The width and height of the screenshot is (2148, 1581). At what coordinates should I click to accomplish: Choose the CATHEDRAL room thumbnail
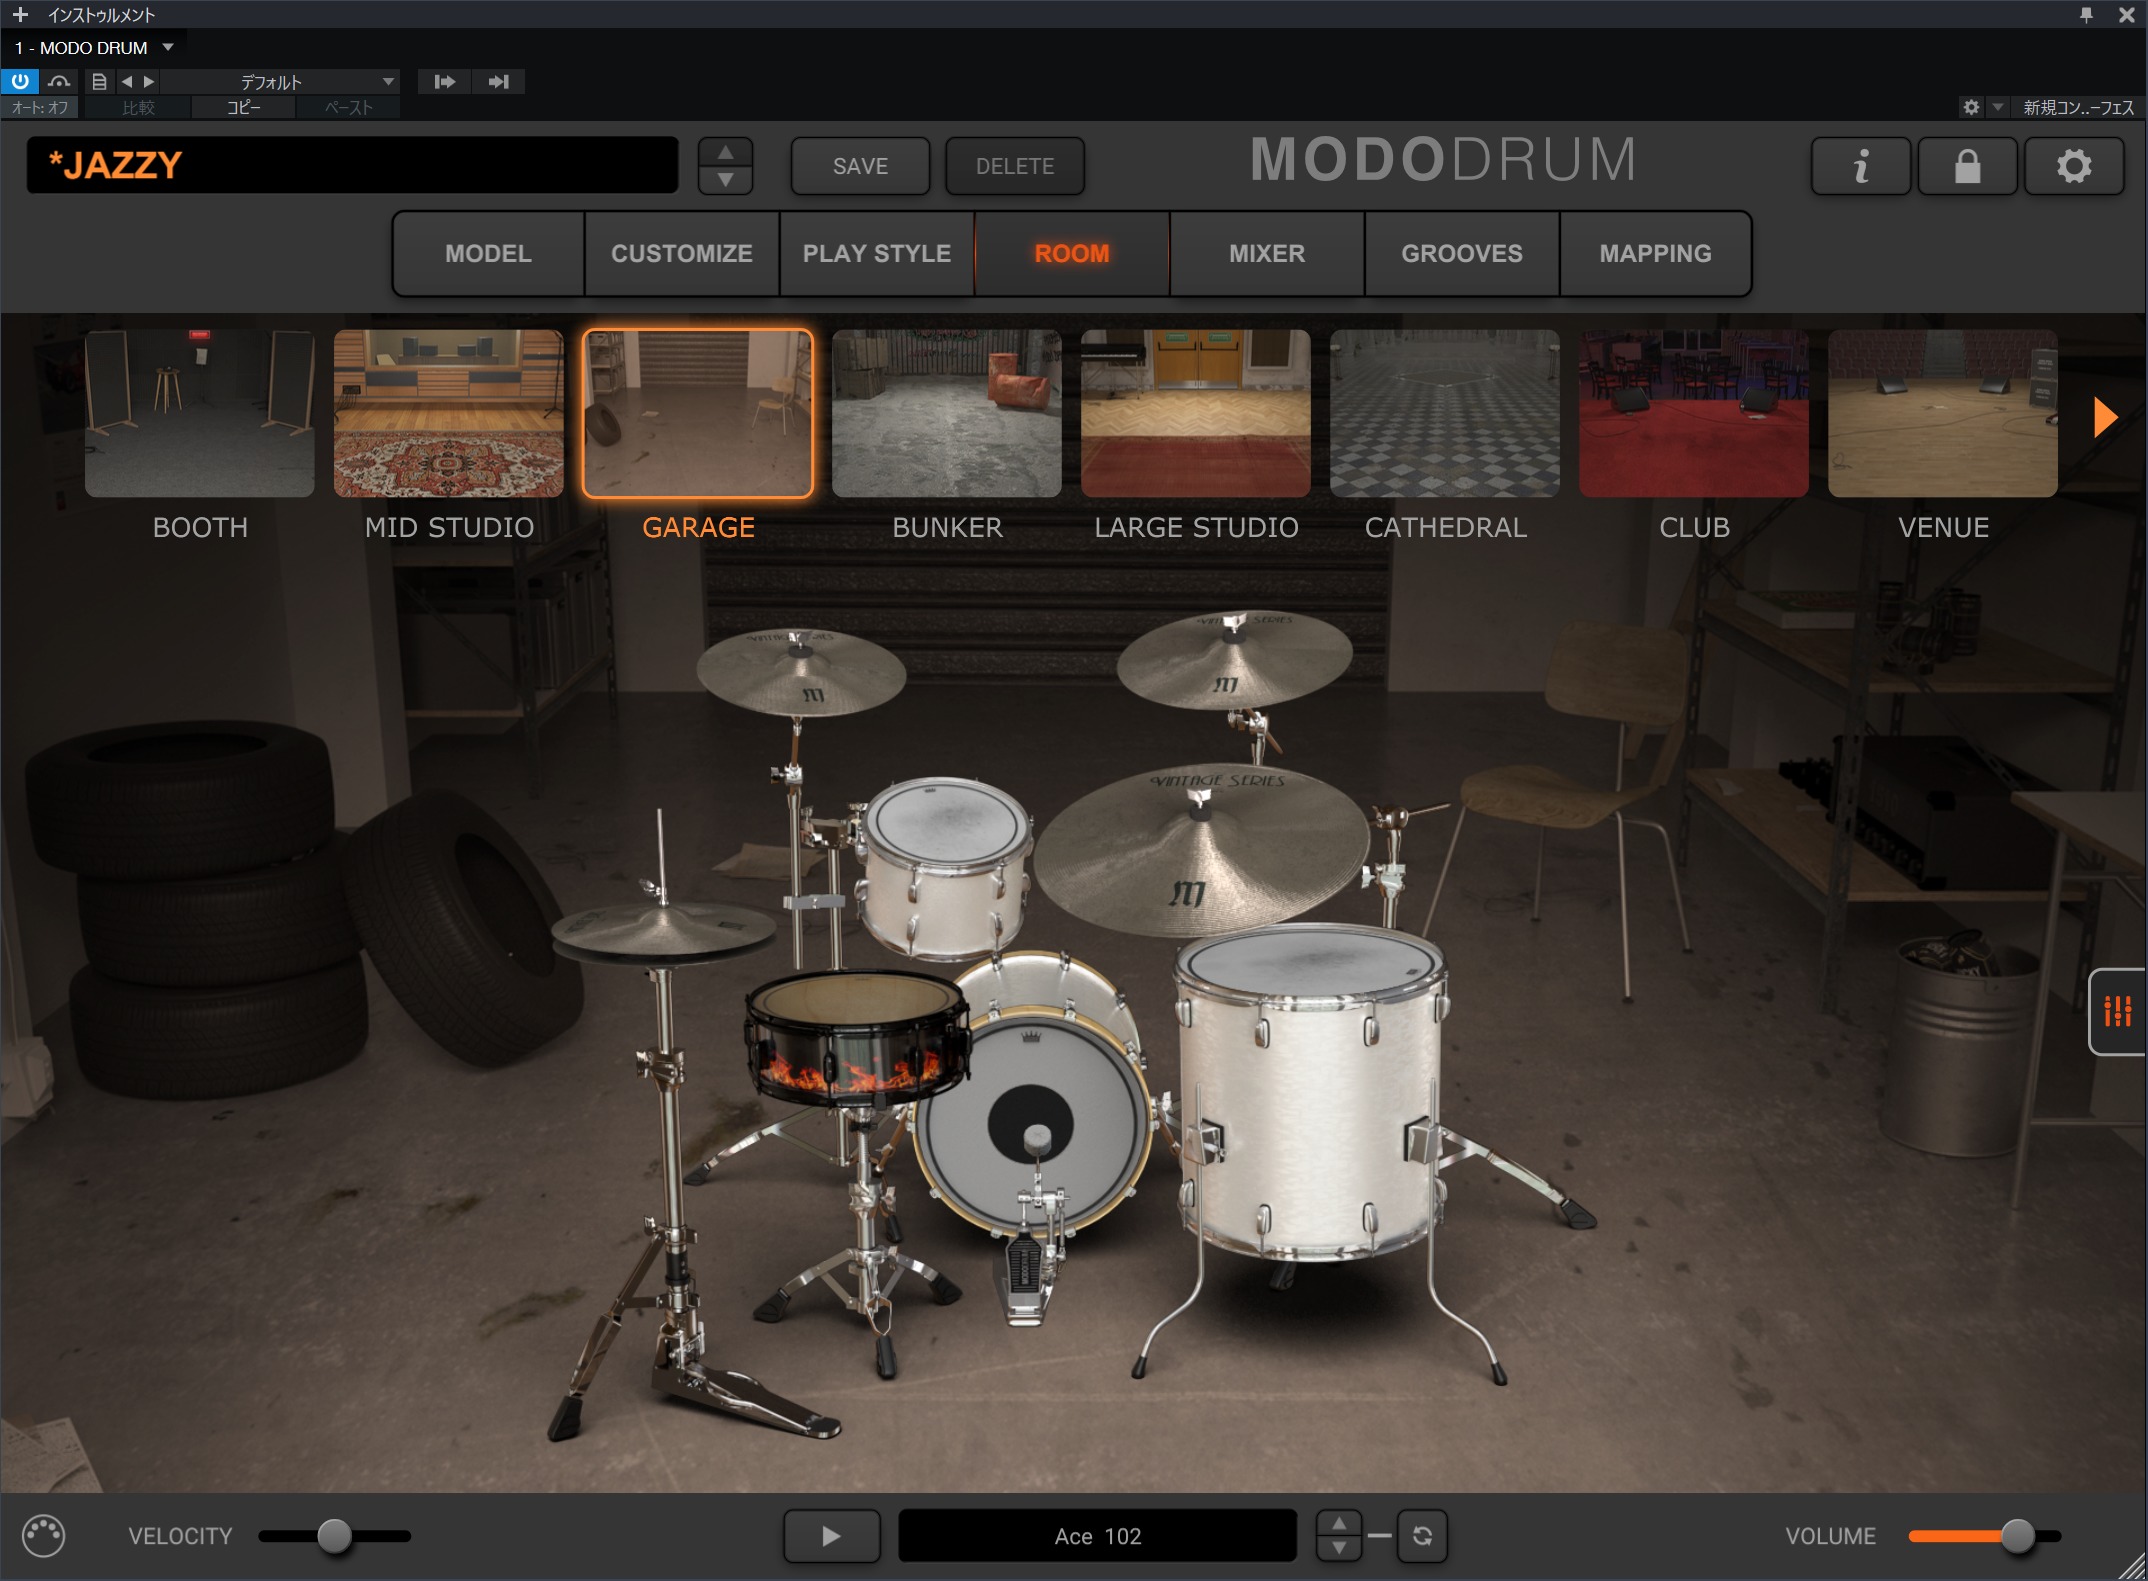(1445, 413)
